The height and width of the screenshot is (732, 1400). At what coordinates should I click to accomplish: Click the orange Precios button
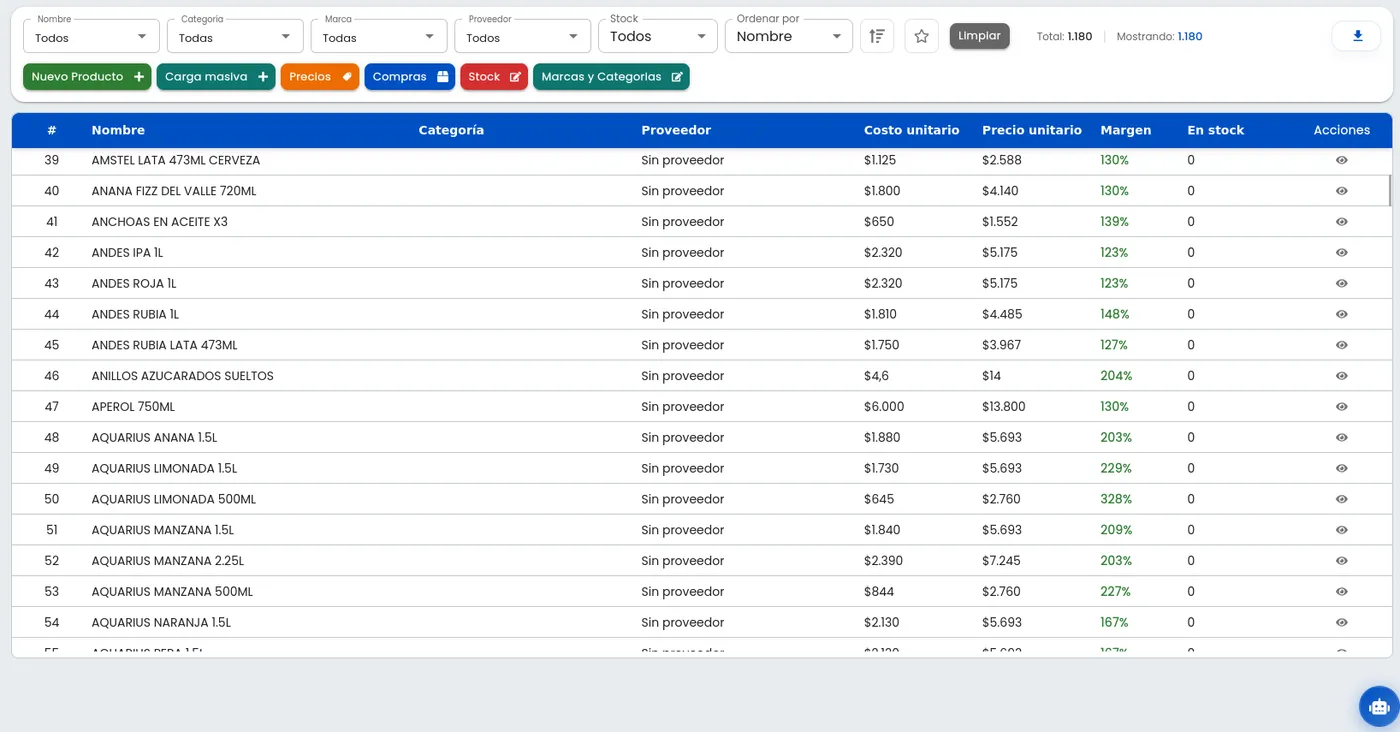click(319, 77)
